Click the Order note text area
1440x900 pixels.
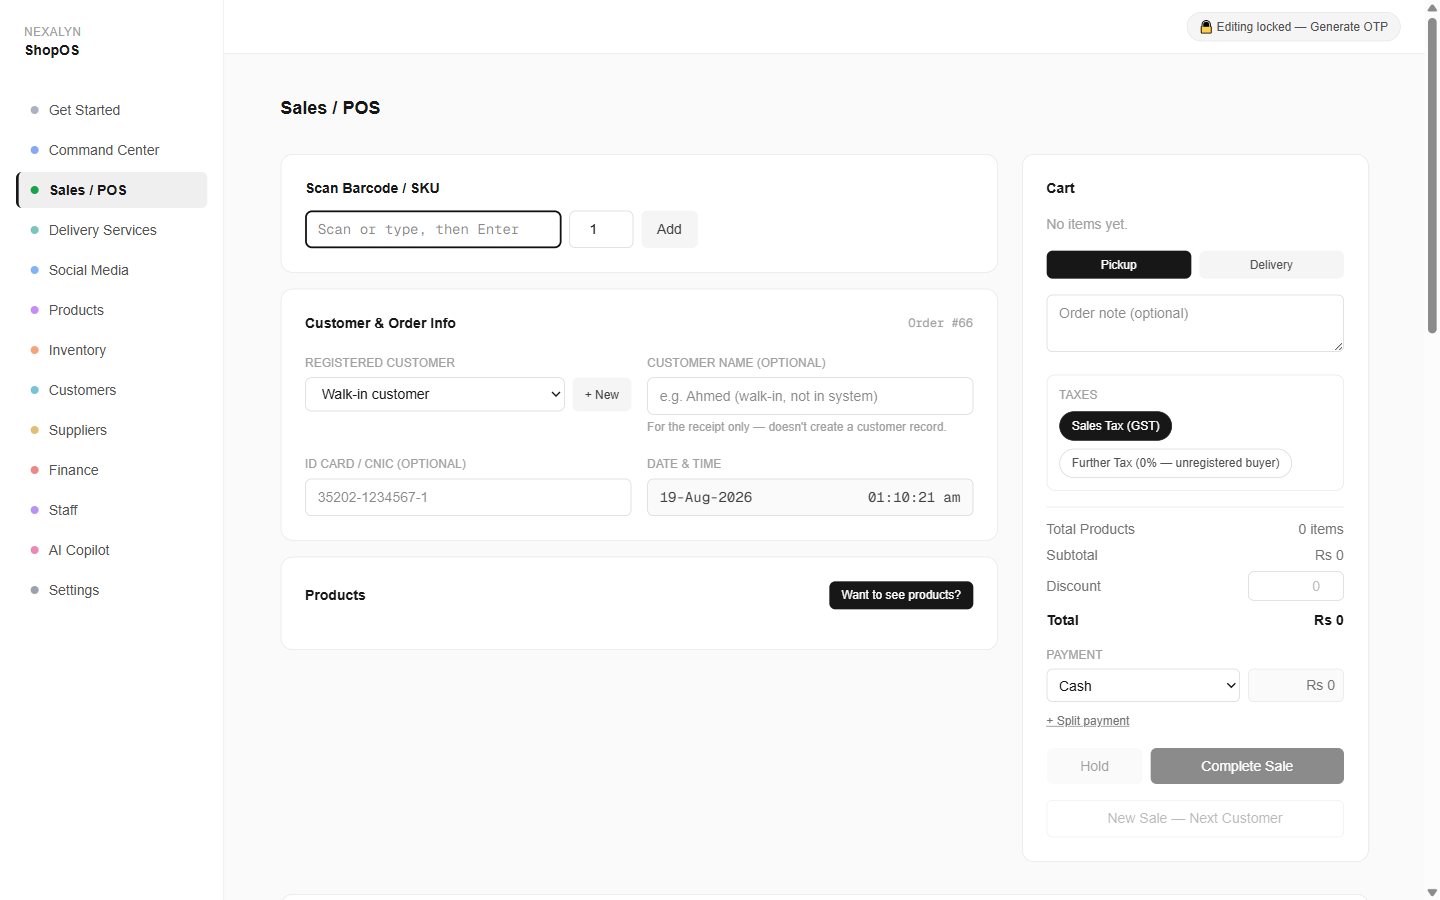[1195, 323]
